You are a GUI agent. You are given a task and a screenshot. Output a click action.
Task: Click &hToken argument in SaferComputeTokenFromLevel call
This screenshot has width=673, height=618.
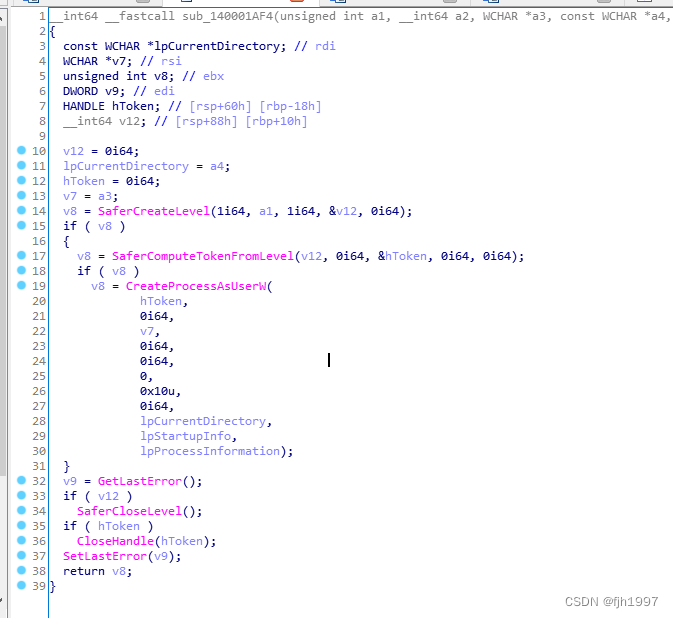coord(402,256)
